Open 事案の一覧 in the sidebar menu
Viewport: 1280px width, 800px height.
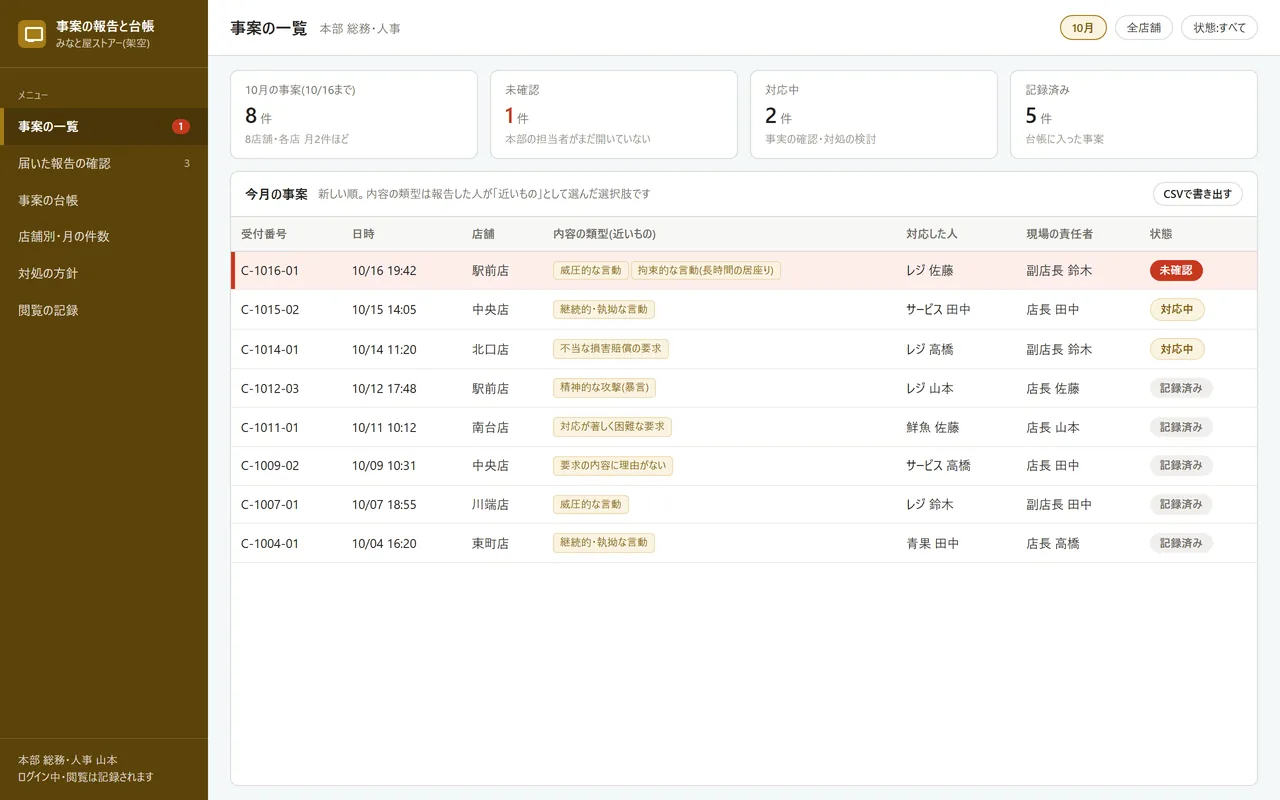104,126
